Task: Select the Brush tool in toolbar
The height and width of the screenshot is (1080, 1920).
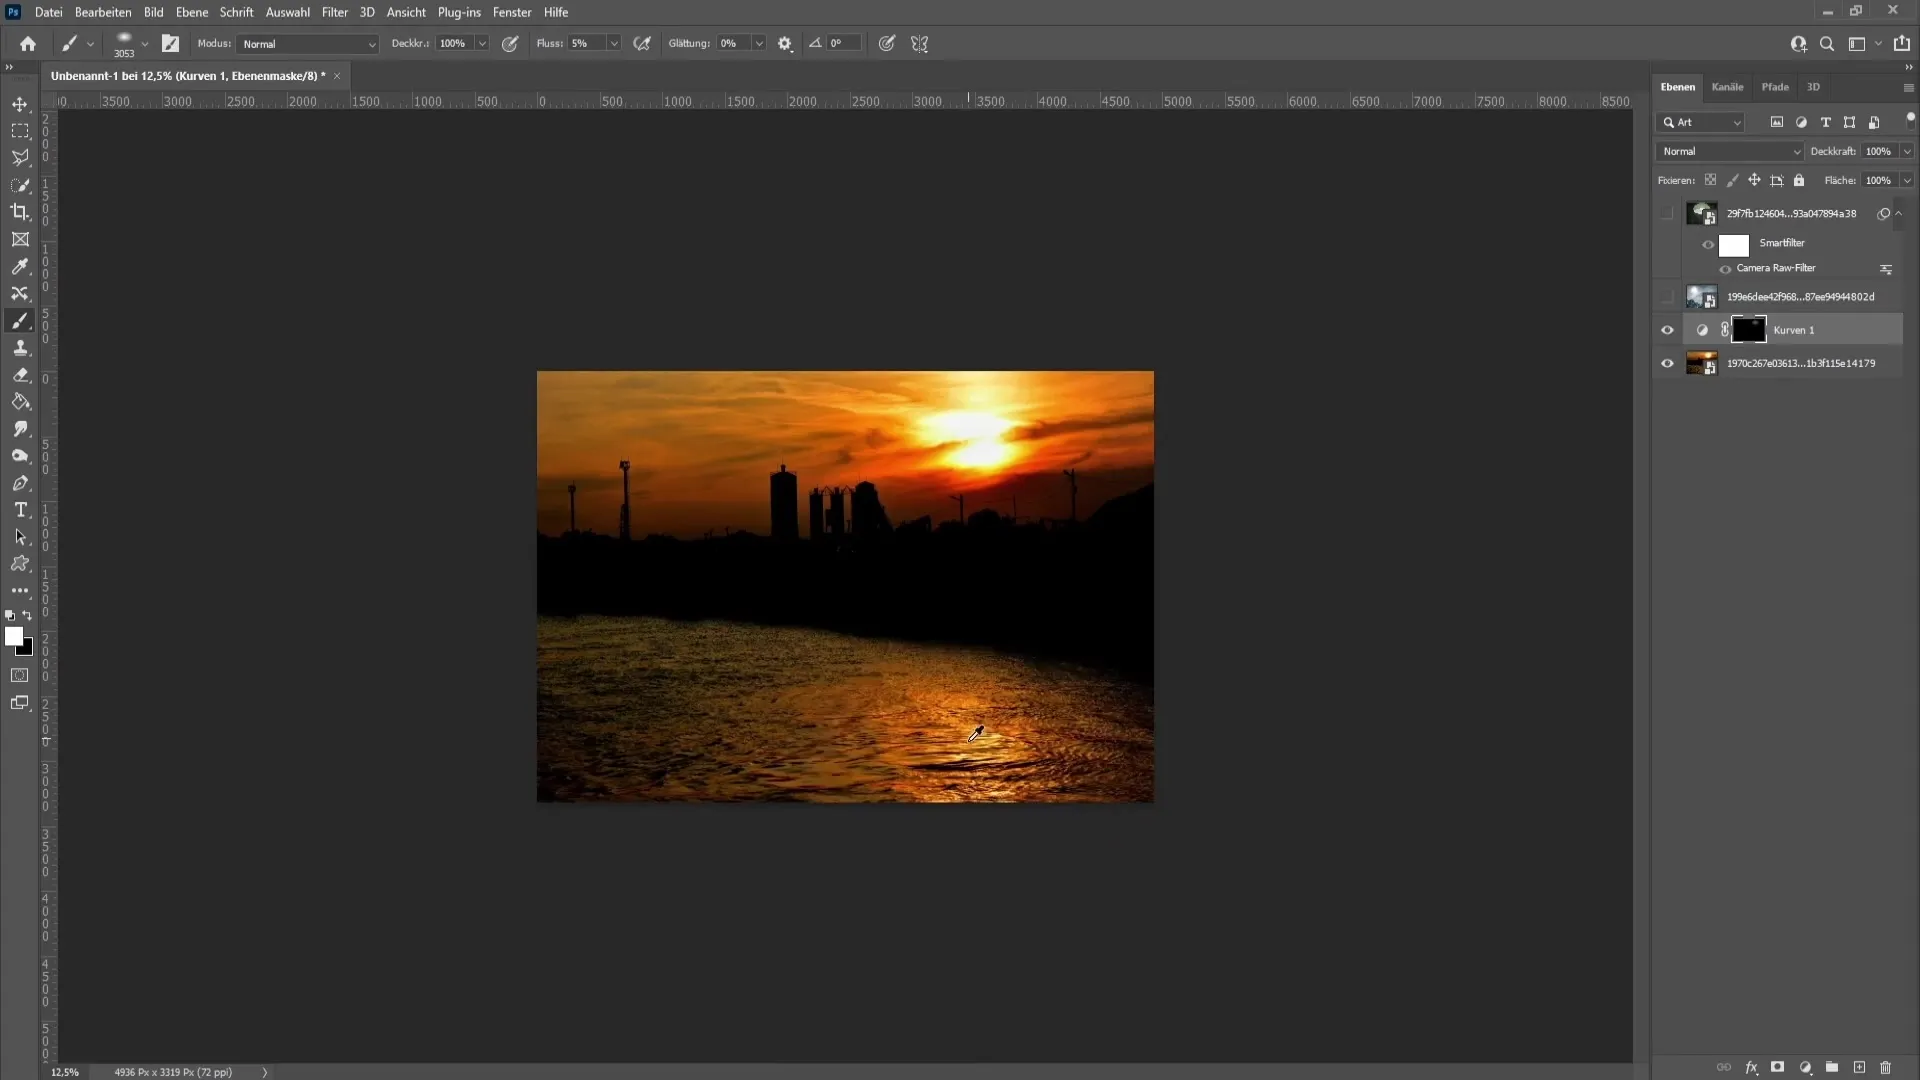Action: pyautogui.click(x=20, y=320)
